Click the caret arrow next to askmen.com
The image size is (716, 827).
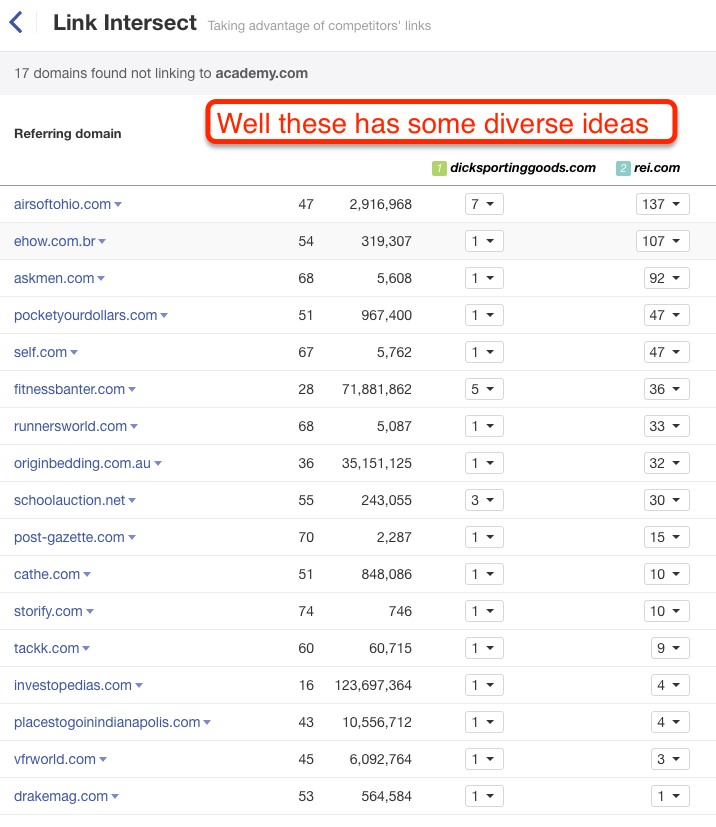(x=101, y=279)
